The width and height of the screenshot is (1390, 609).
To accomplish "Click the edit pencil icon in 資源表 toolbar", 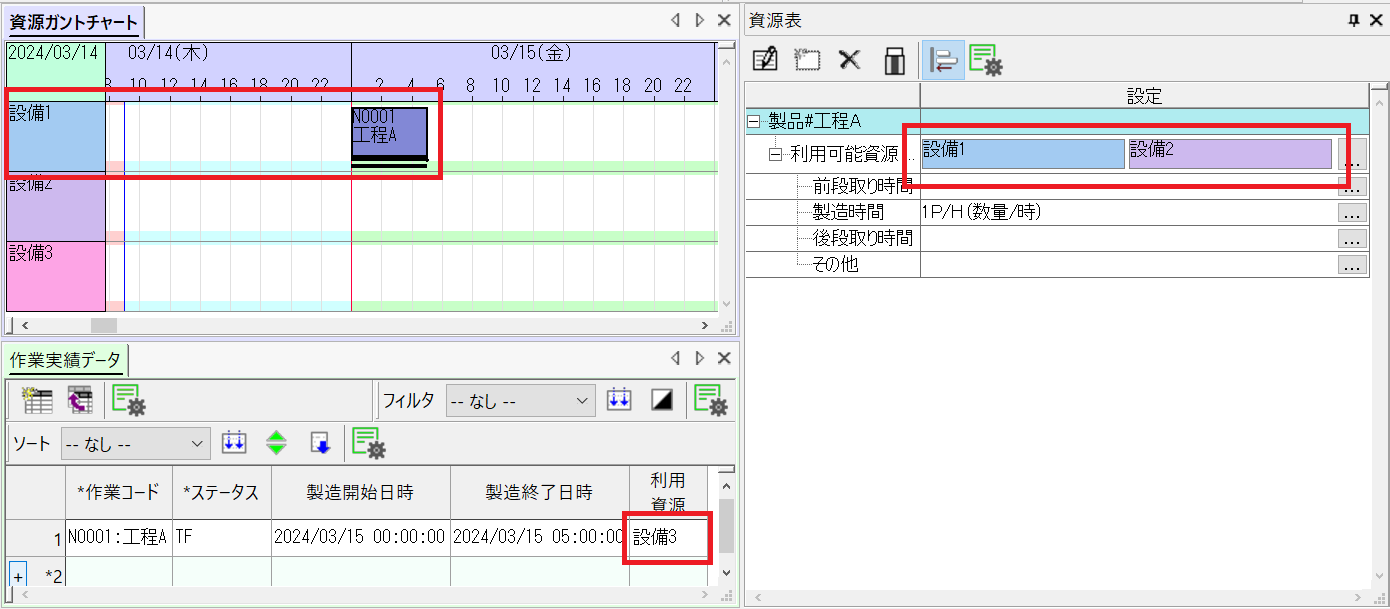I will 765,60.
